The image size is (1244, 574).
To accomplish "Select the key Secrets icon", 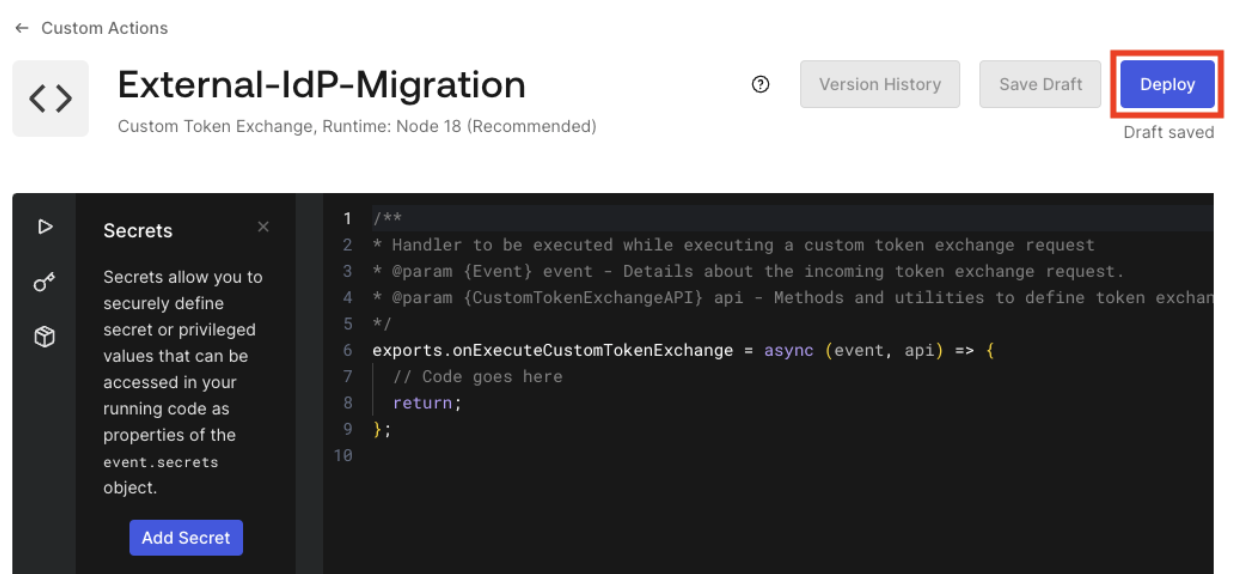I will click(44, 283).
